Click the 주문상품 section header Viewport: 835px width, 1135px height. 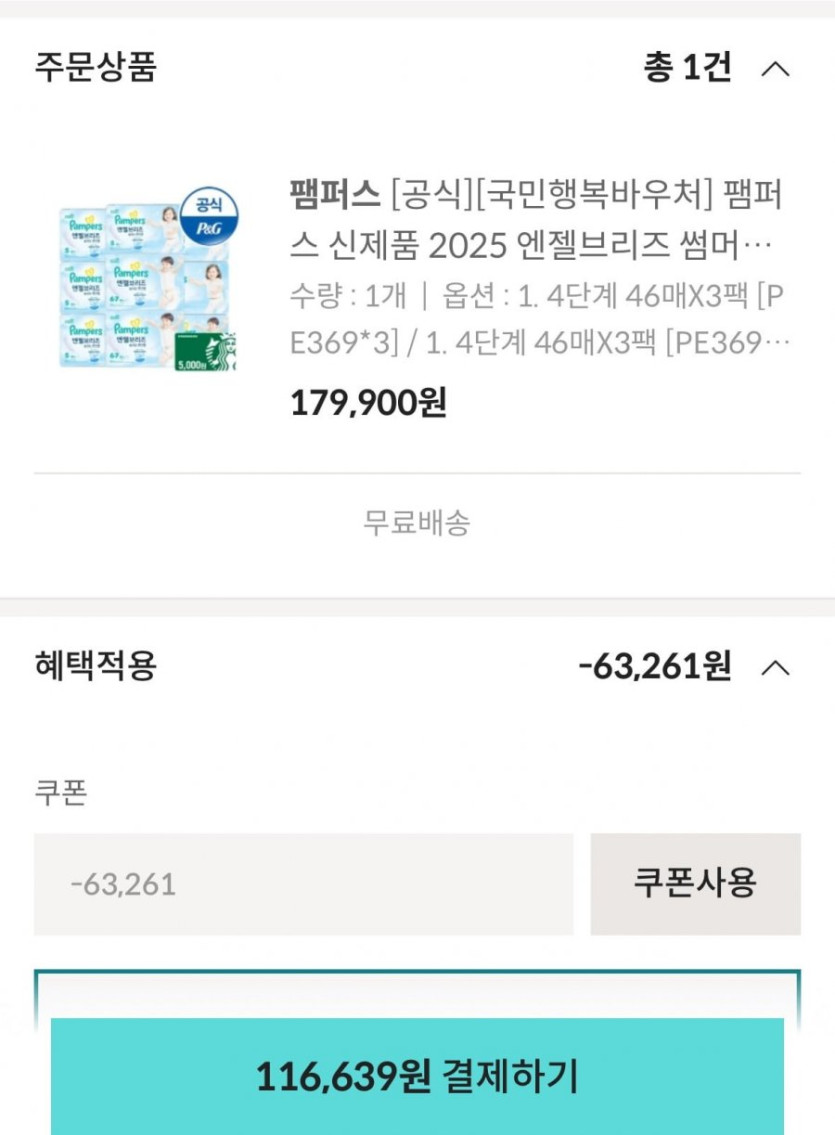[96, 68]
